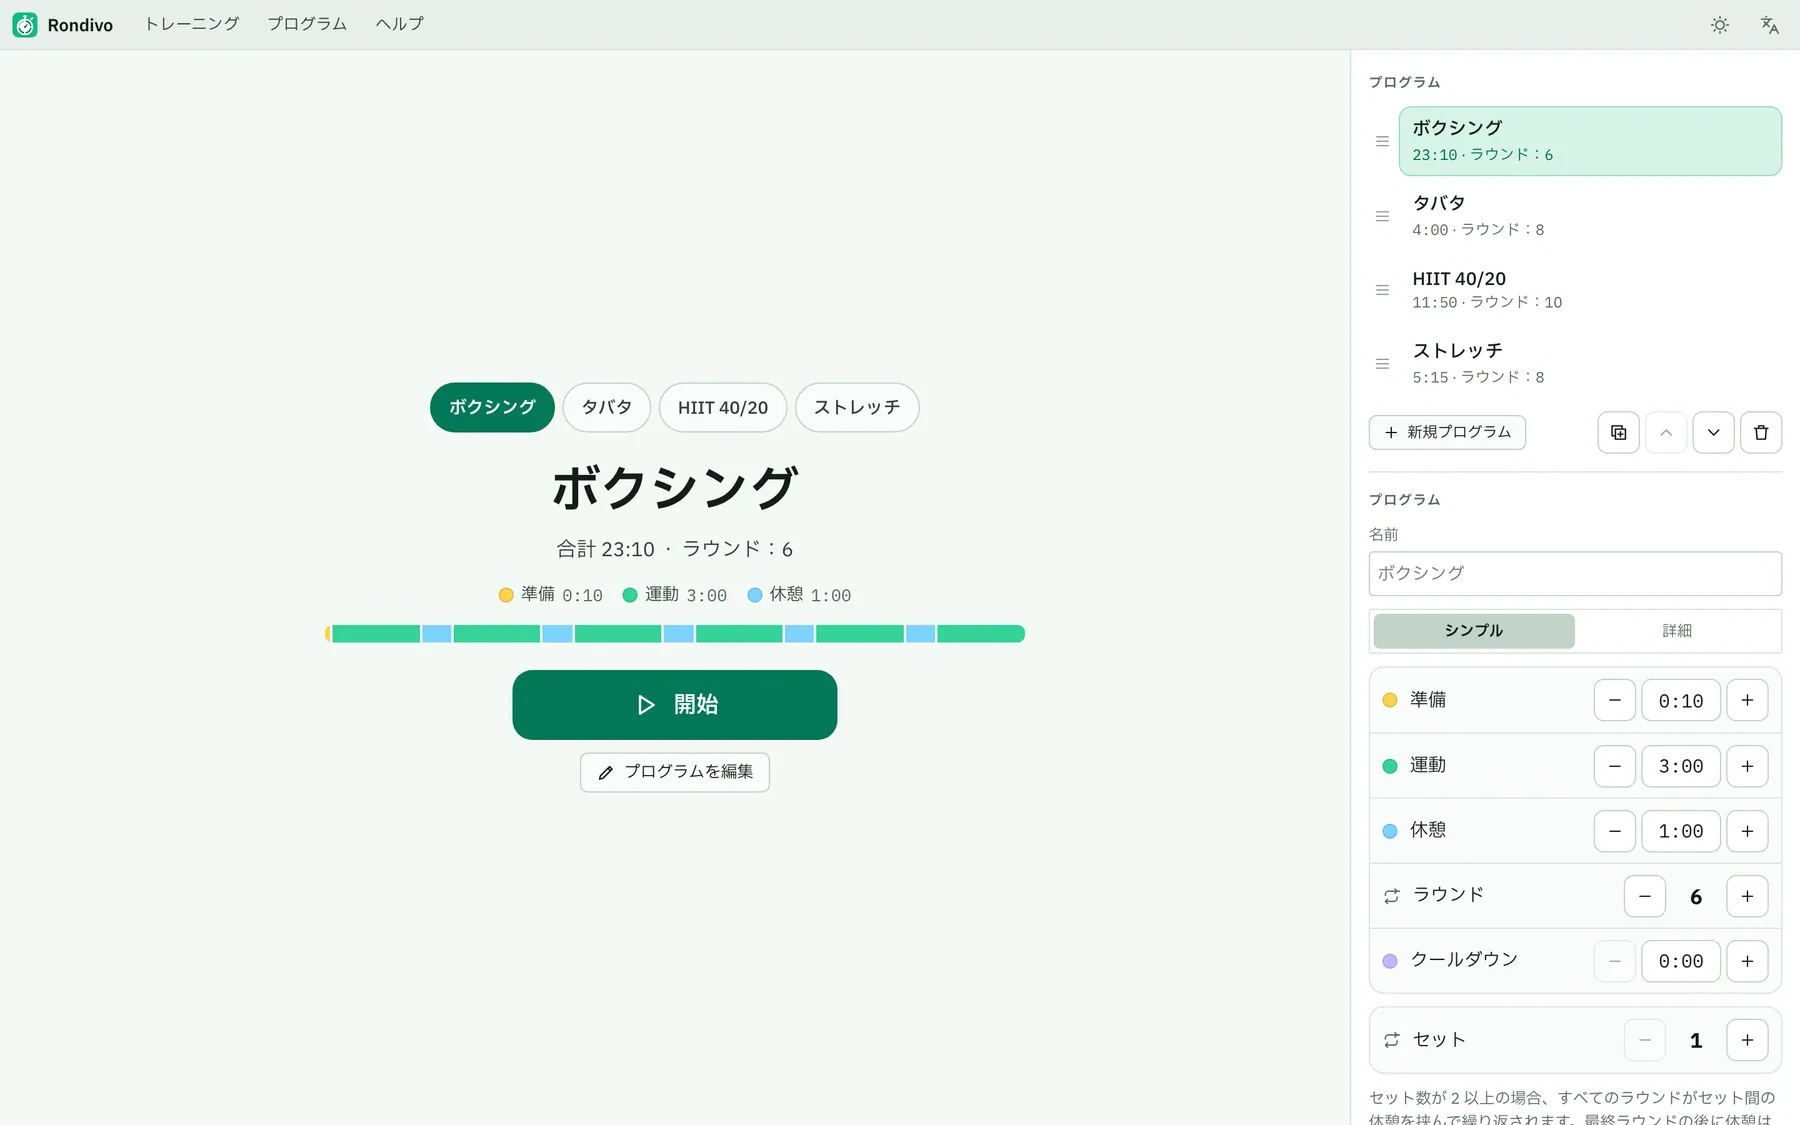This screenshot has height=1125, width=1800.
Task: Increase セット count with plus
Action: [1747, 1040]
